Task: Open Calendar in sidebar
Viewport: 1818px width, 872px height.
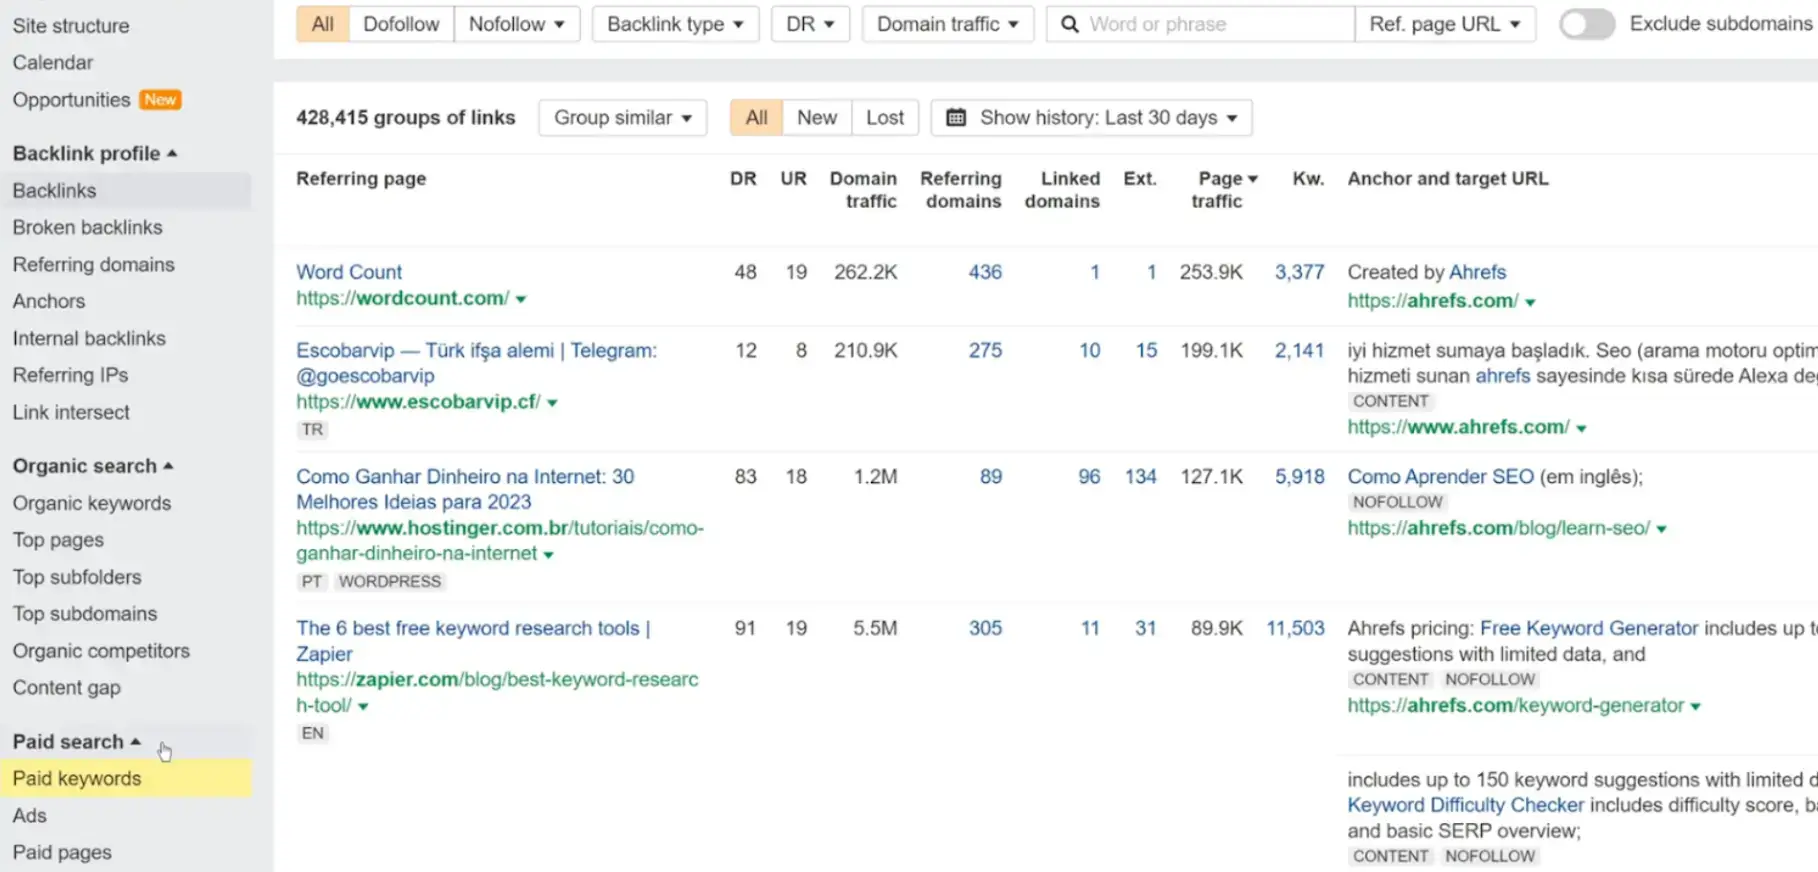Action: (x=53, y=63)
